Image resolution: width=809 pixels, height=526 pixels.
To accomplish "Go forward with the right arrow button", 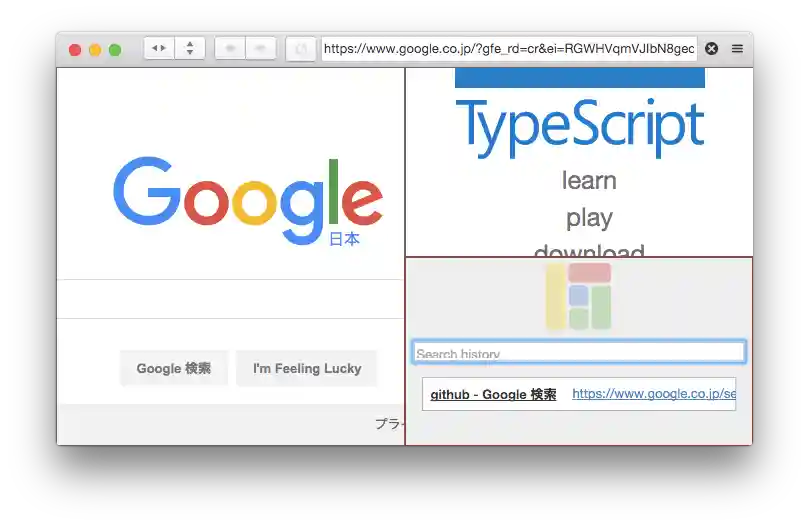I will 261,49.
